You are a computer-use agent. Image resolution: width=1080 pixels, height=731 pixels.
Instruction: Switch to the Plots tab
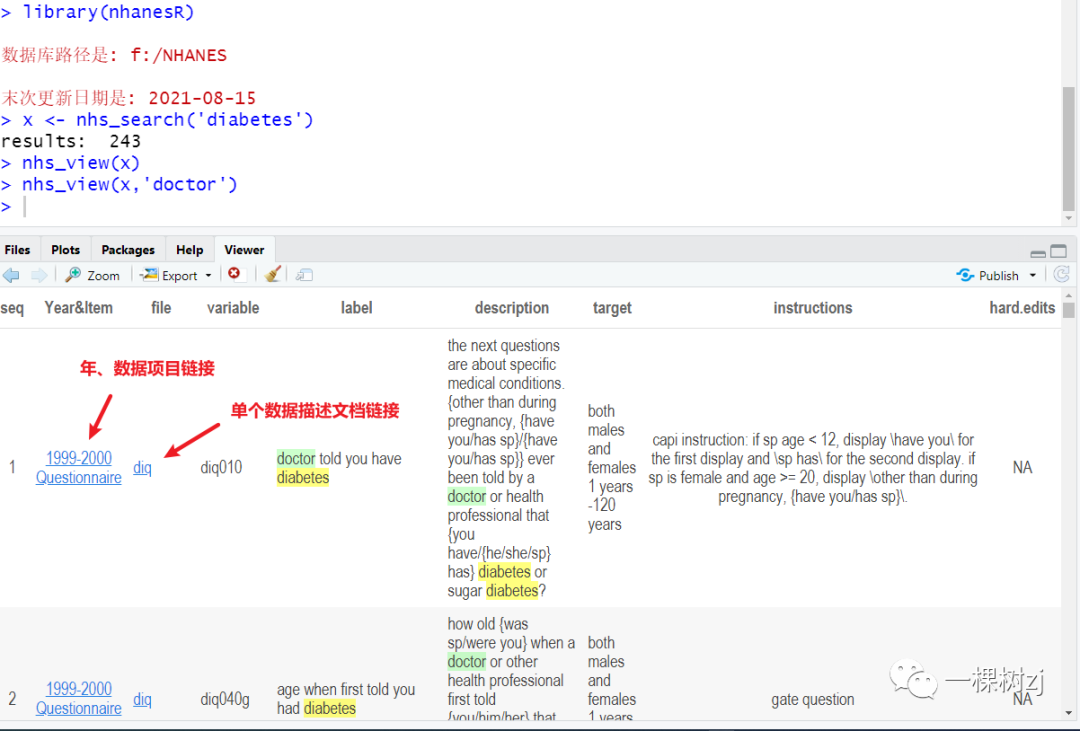[65, 249]
